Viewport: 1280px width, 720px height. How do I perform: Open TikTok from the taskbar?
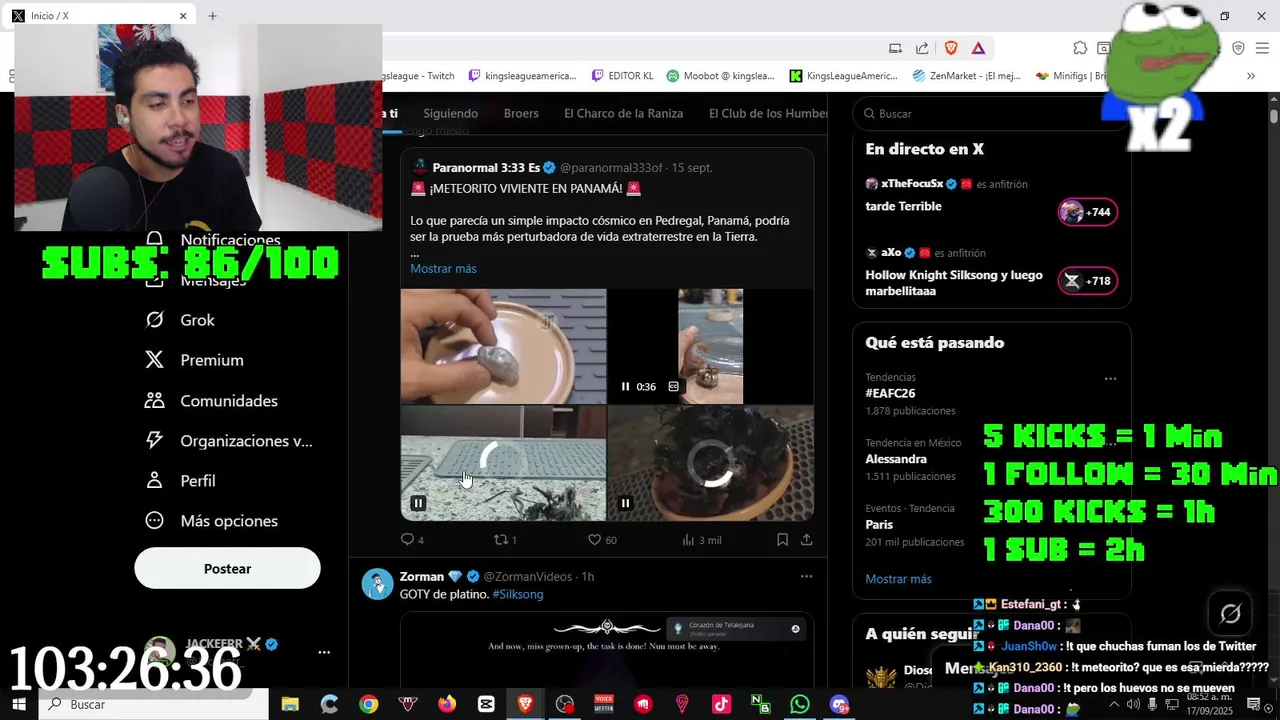pos(721,704)
